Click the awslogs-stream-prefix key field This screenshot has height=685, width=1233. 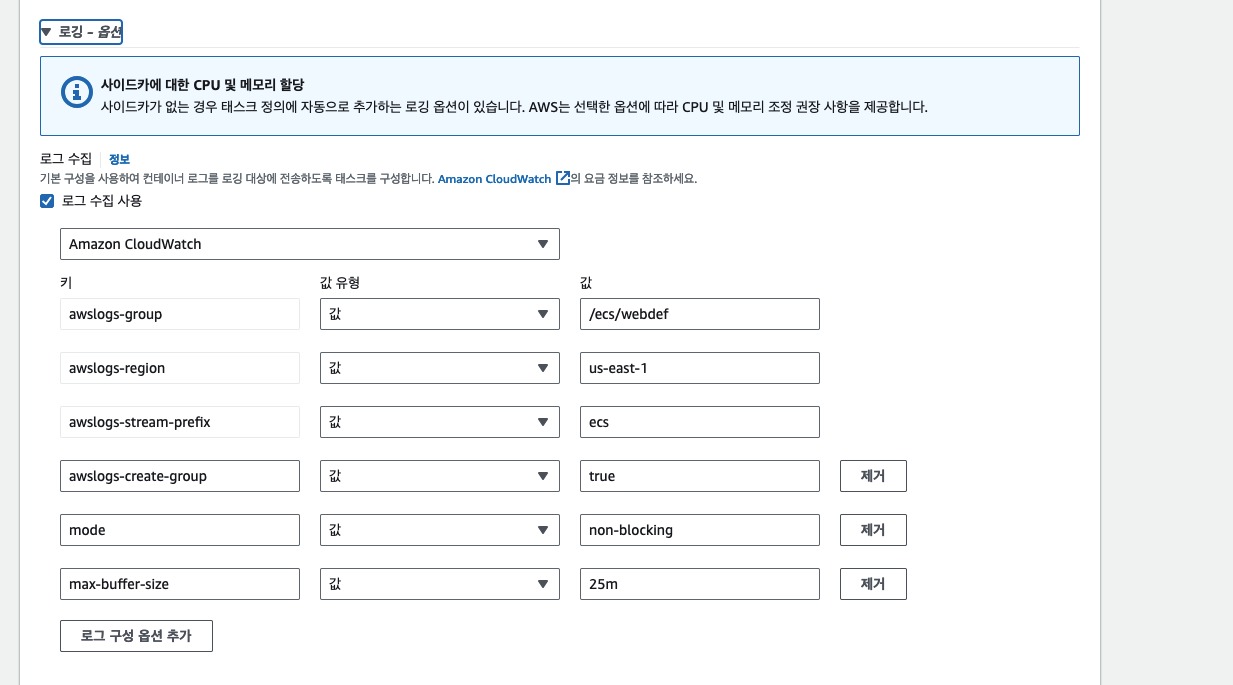pyautogui.click(x=180, y=422)
